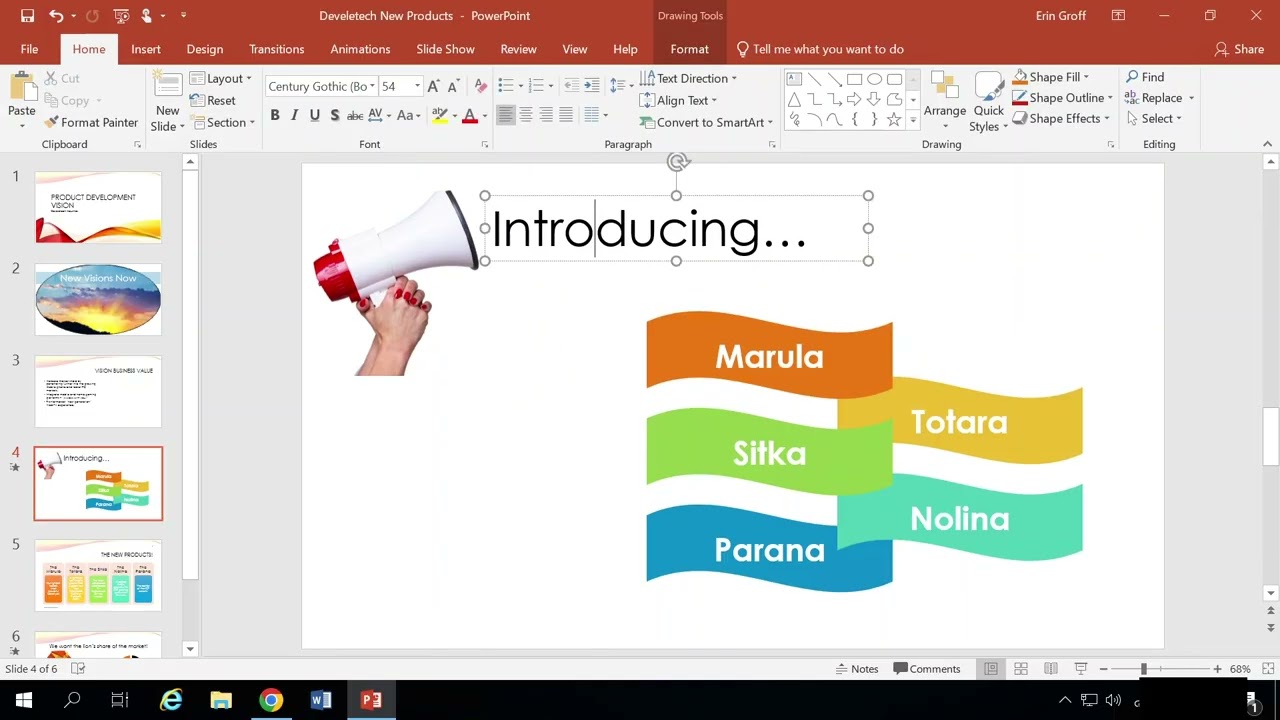The width and height of the screenshot is (1280, 720).
Task: Open the Arrange options
Action: pyautogui.click(x=944, y=102)
